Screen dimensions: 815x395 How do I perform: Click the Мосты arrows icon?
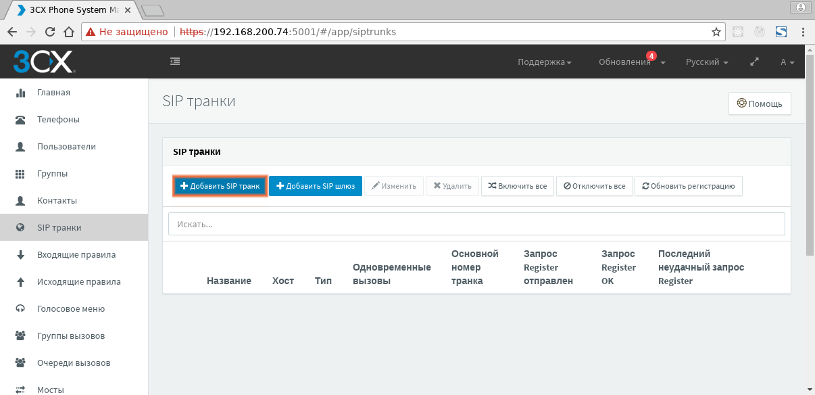point(20,389)
